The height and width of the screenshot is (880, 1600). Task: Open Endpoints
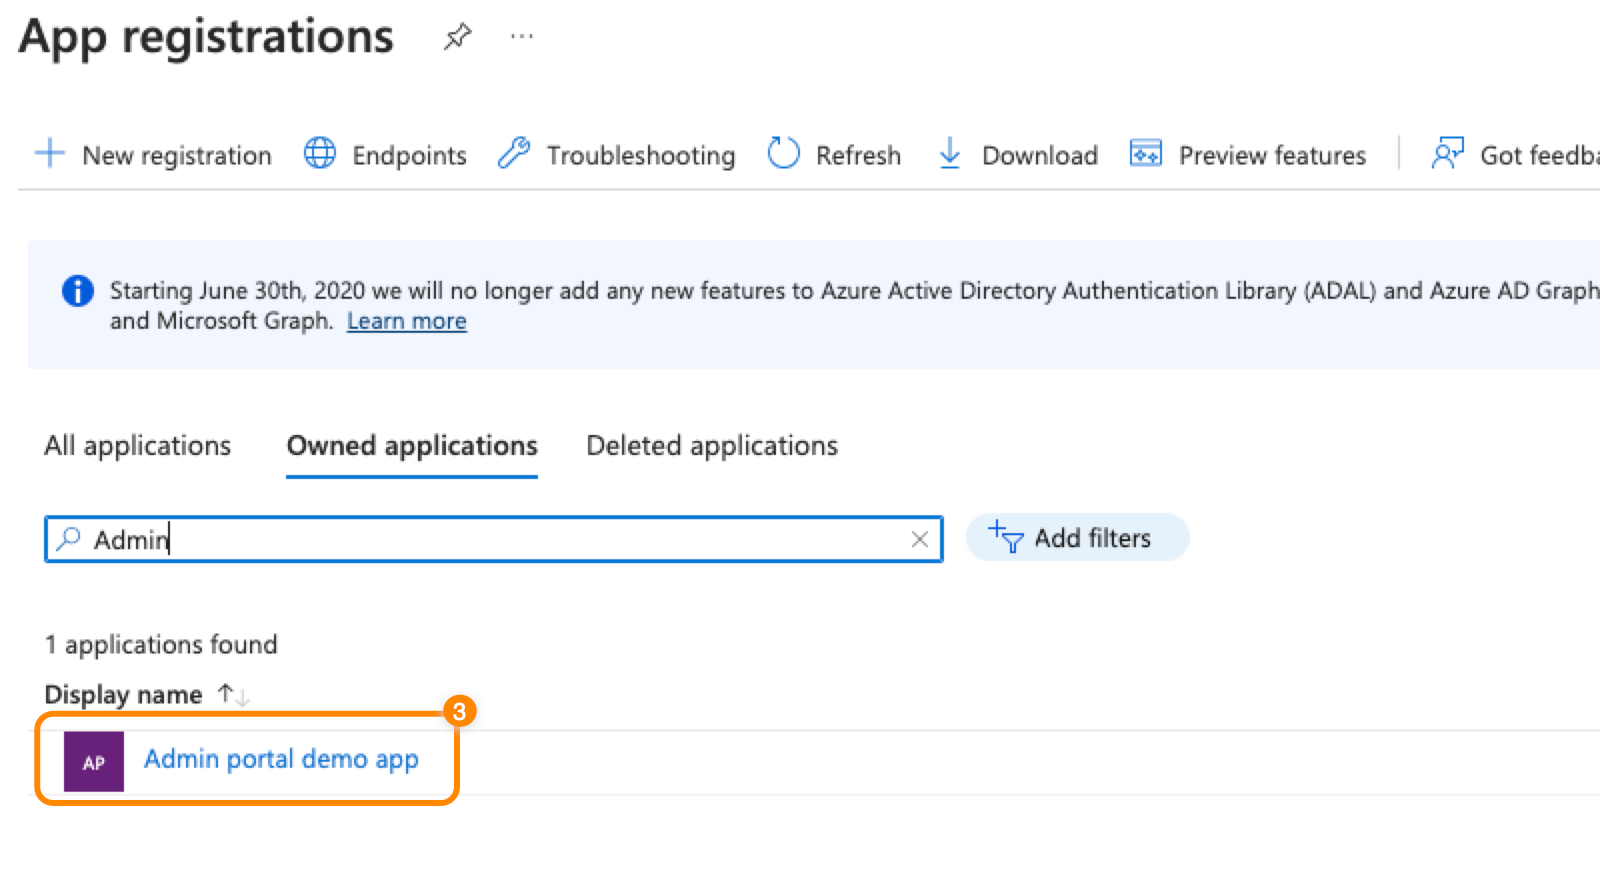coord(385,155)
